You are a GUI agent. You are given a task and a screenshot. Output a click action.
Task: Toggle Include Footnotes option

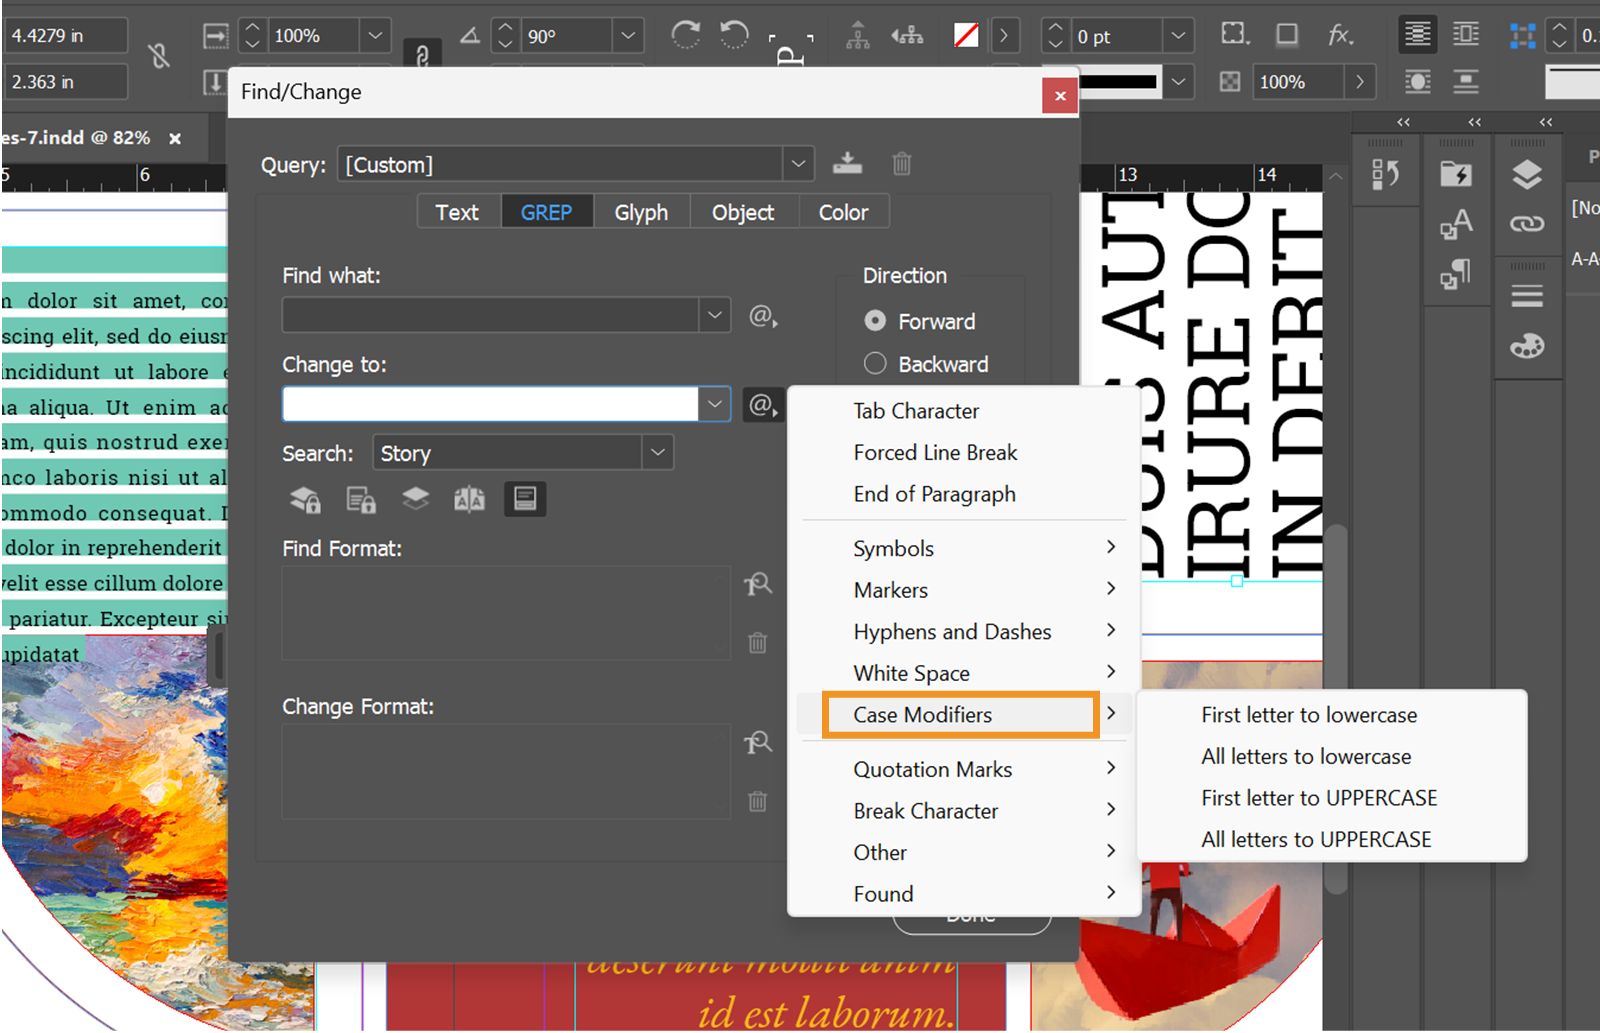pos(525,498)
